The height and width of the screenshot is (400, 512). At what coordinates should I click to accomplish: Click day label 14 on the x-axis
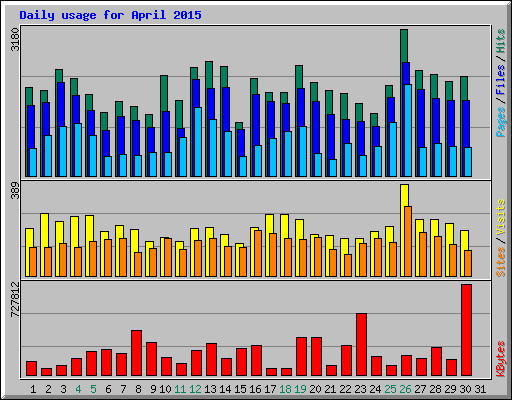tap(225, 389)
